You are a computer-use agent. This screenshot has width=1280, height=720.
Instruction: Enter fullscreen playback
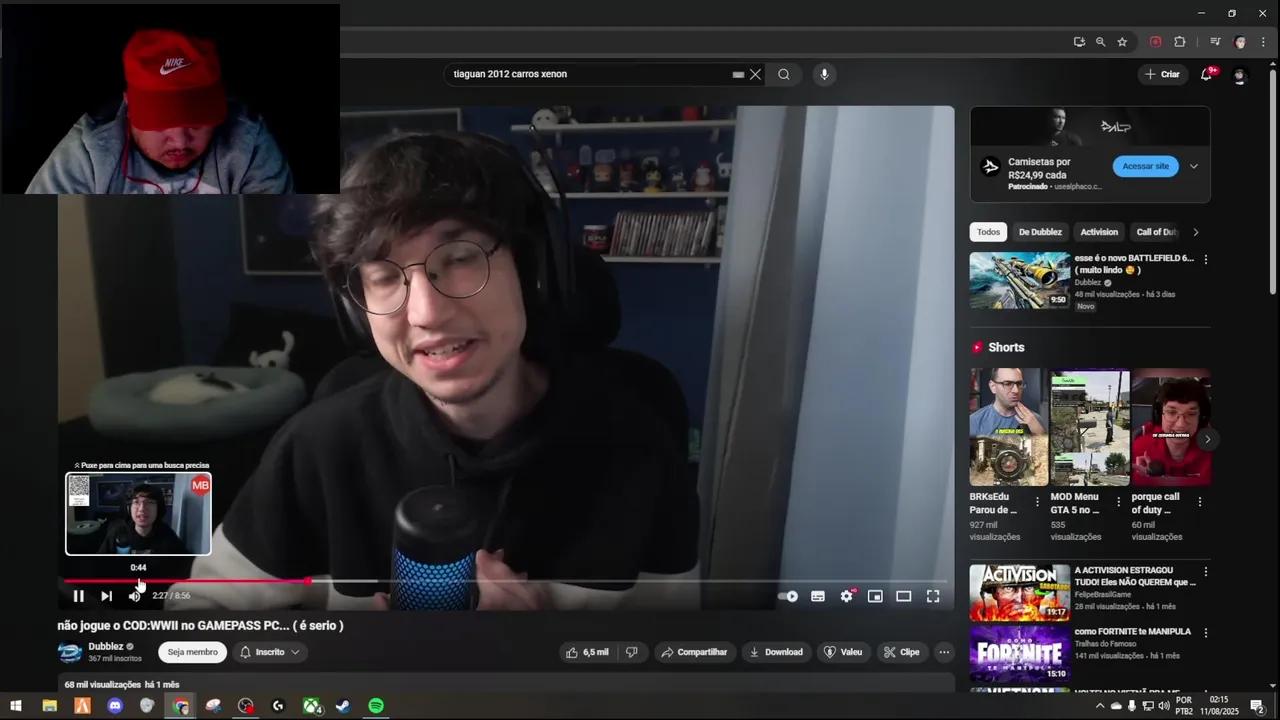(x=932, y=595)
